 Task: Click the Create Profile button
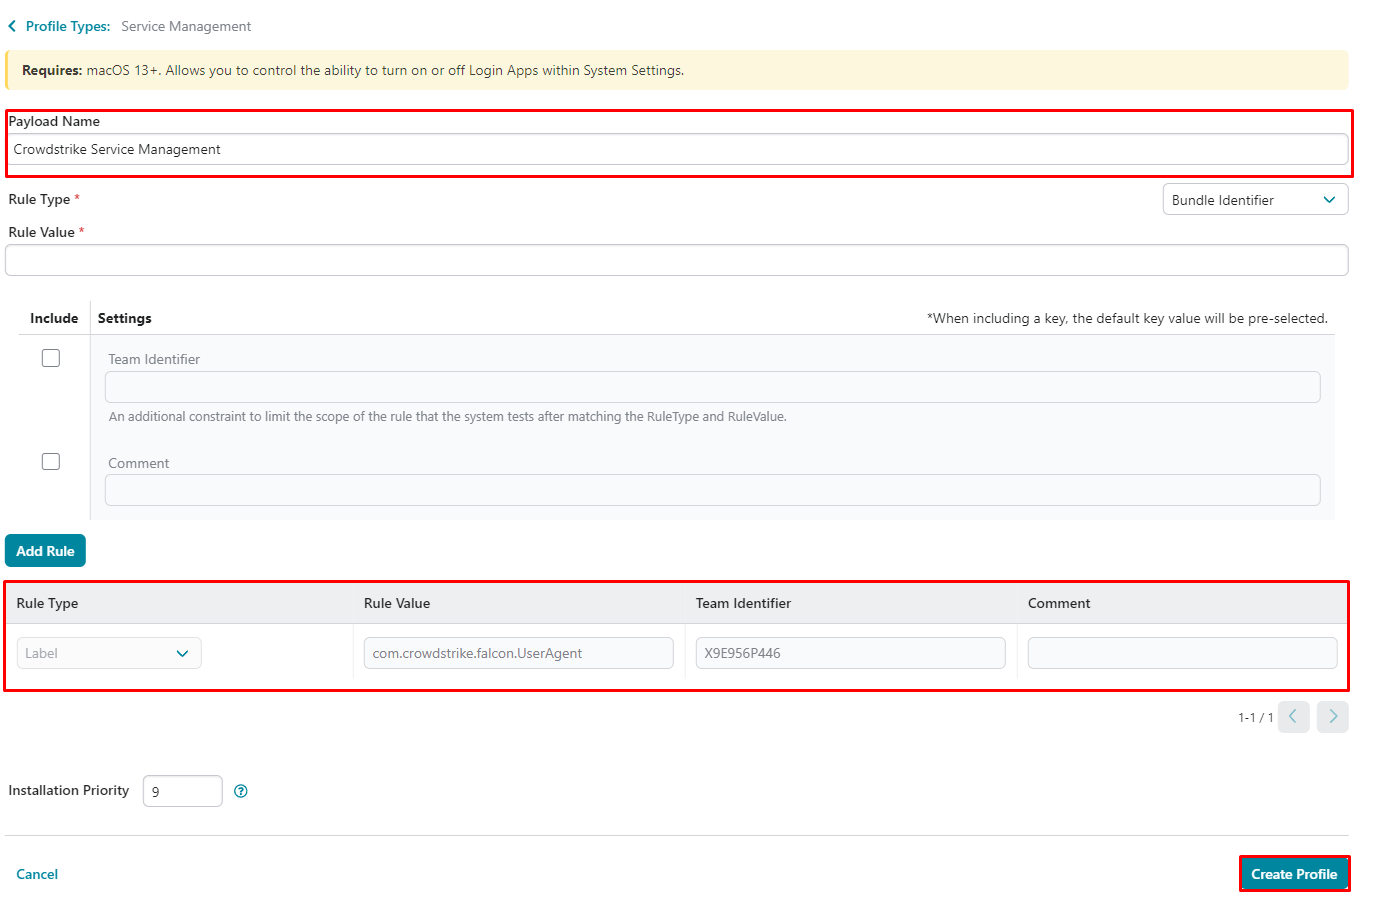click(1294, 874)
